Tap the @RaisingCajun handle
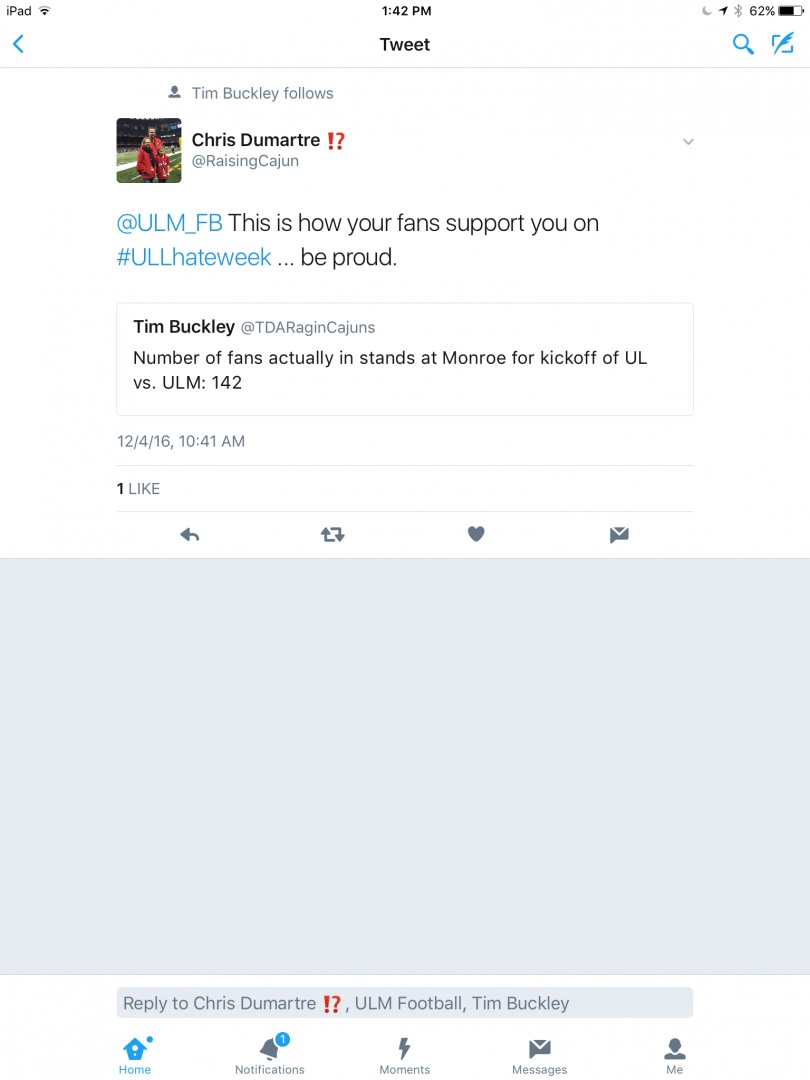This screenshot has width=810, height=1080. [x=245, y=161]
